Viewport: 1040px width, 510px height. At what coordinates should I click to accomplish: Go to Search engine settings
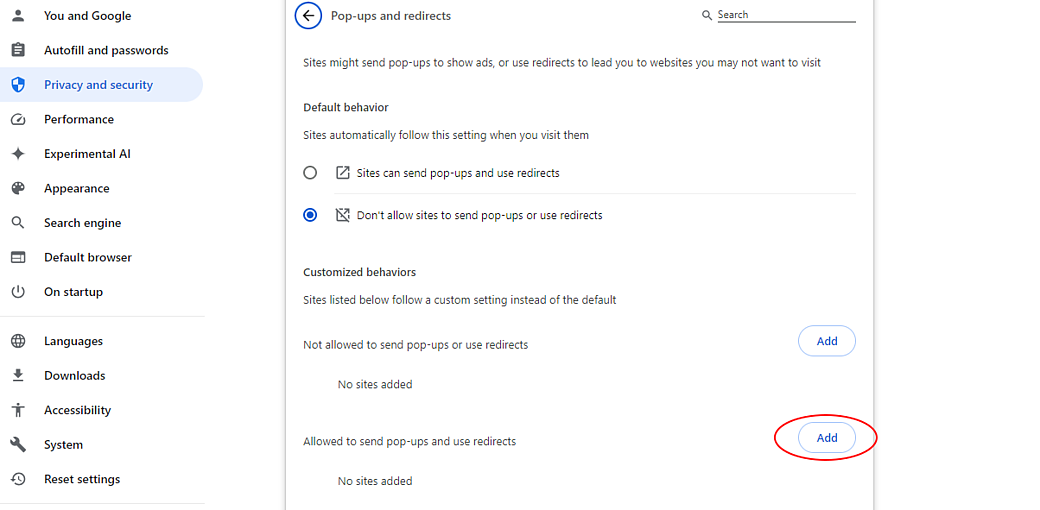point(82,223)
